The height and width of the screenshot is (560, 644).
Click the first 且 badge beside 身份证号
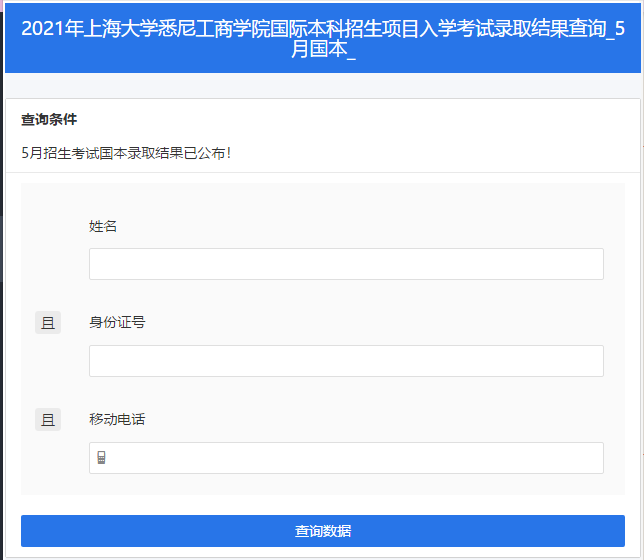point(48,322)
